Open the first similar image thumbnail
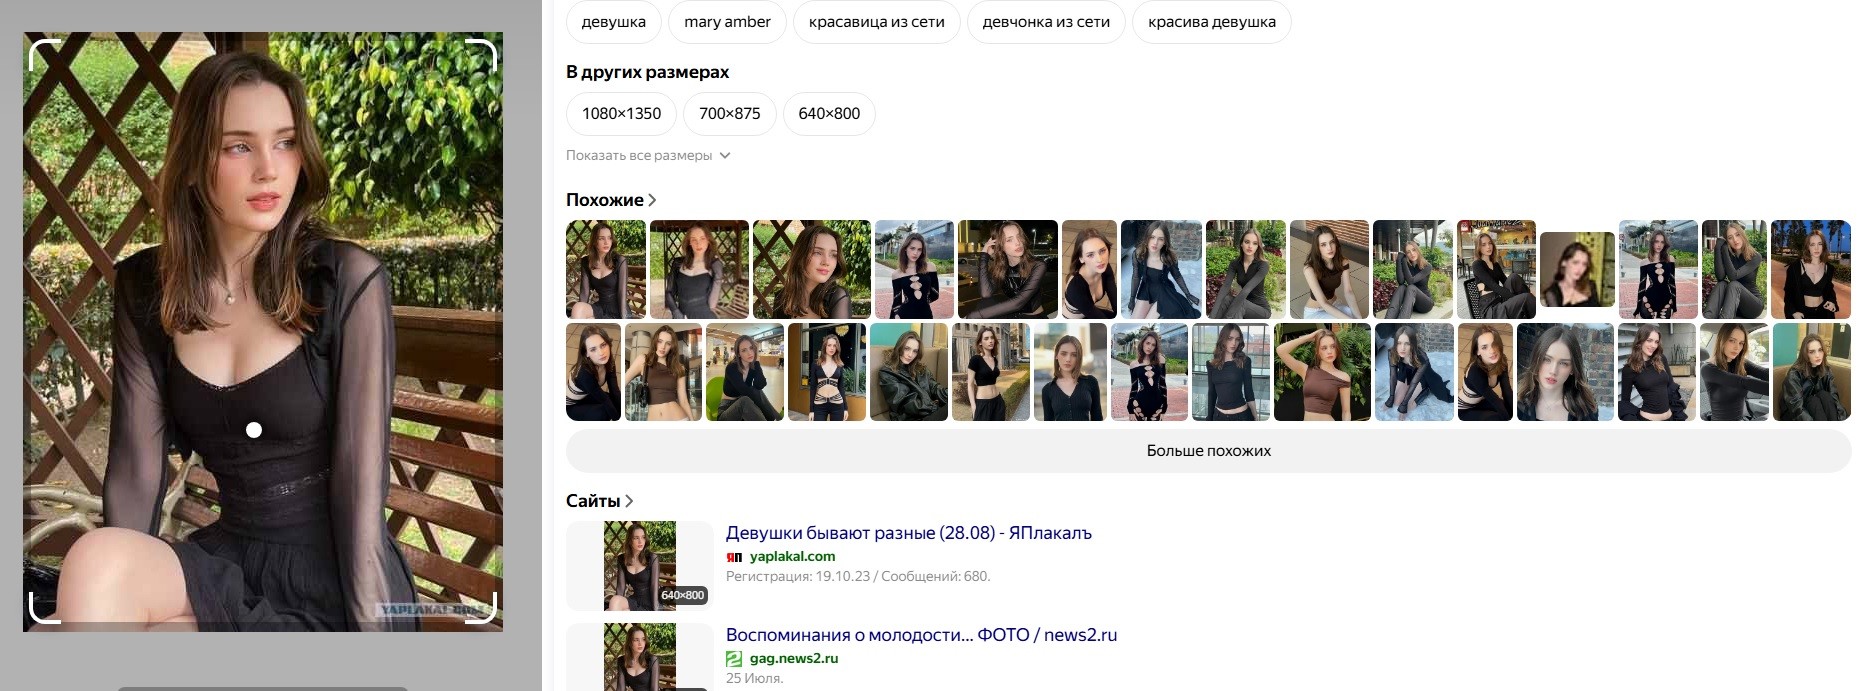This screenshot has height=691, width=1860. [x=606, y=269]
